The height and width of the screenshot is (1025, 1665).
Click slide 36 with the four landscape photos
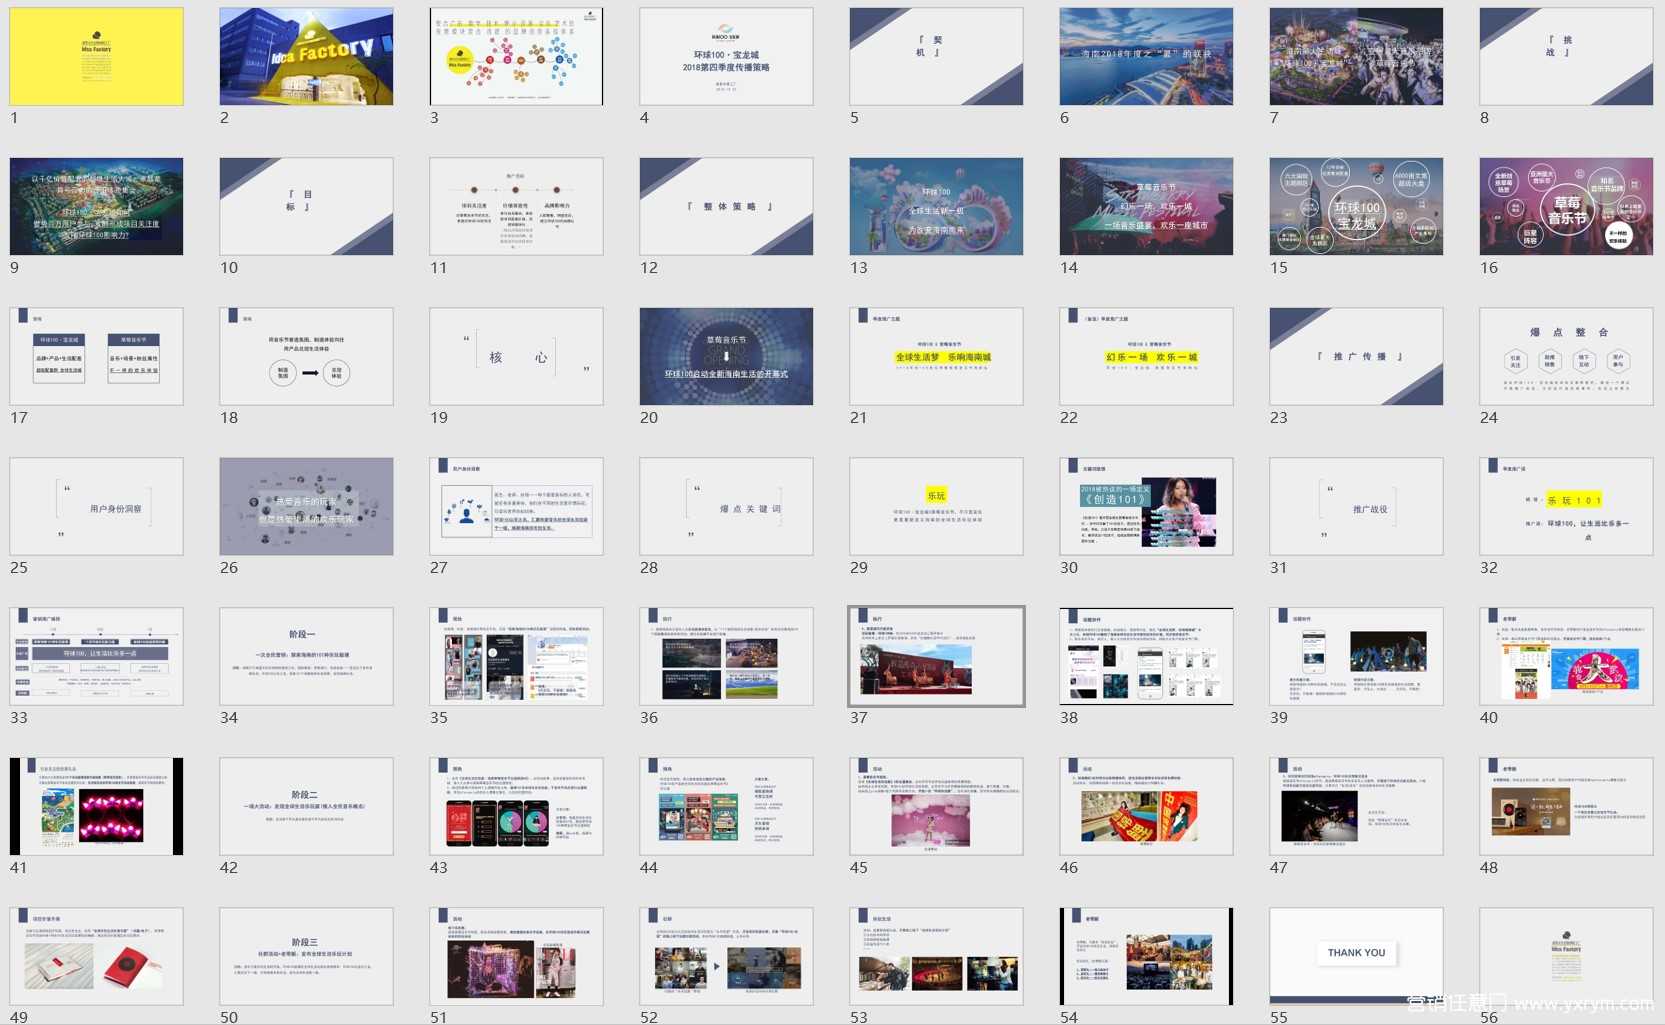tap(726, 656)
